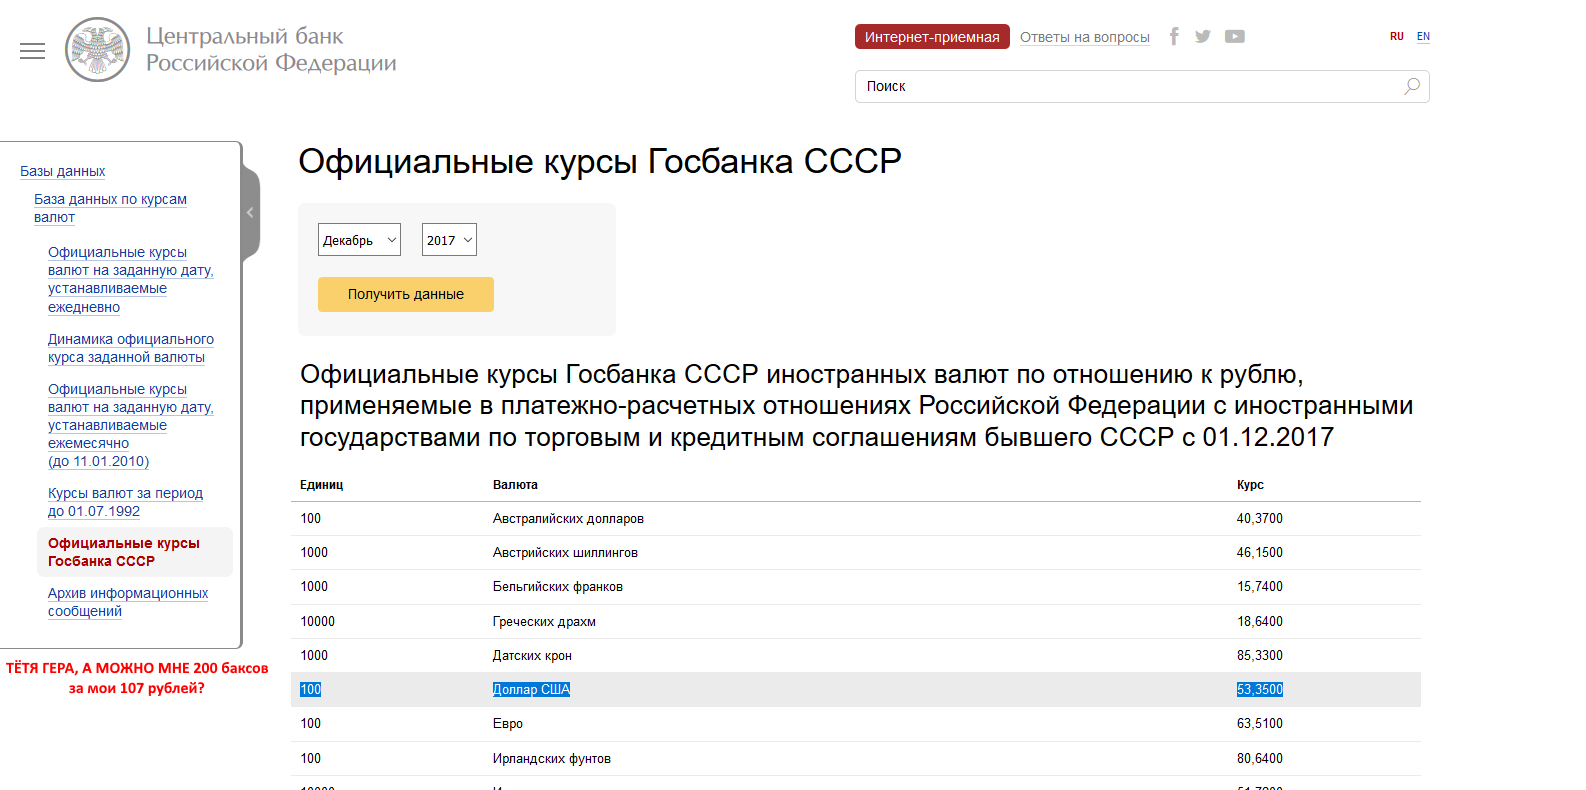Click the rate value 46,1500
The height and width of the screenshot is (790, 1586).
point(1260,552)
